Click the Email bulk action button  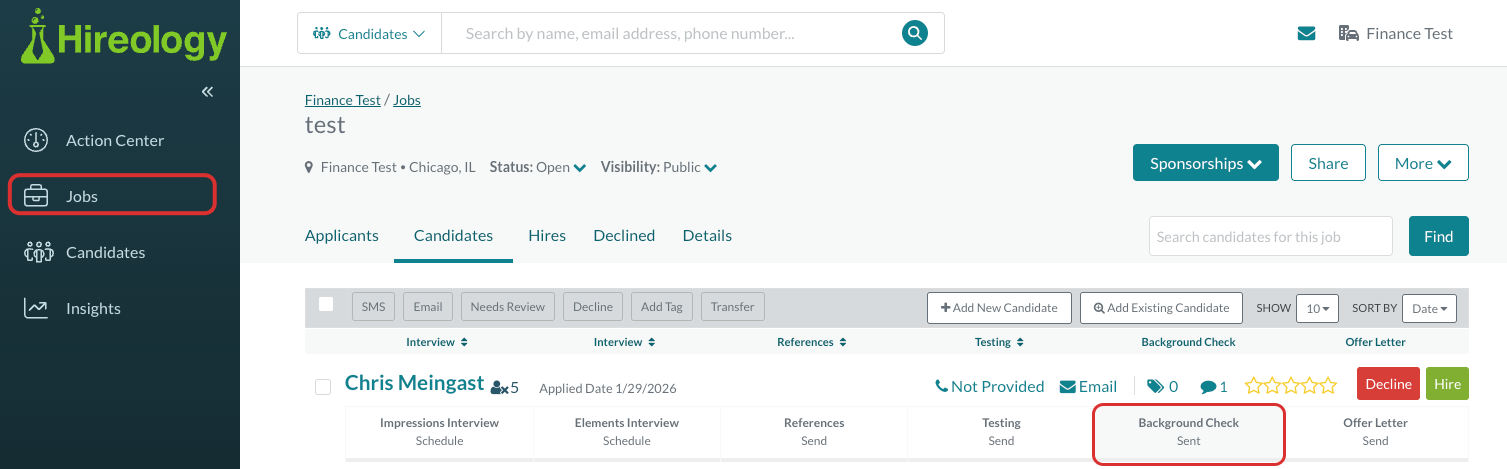pos(428,307)
